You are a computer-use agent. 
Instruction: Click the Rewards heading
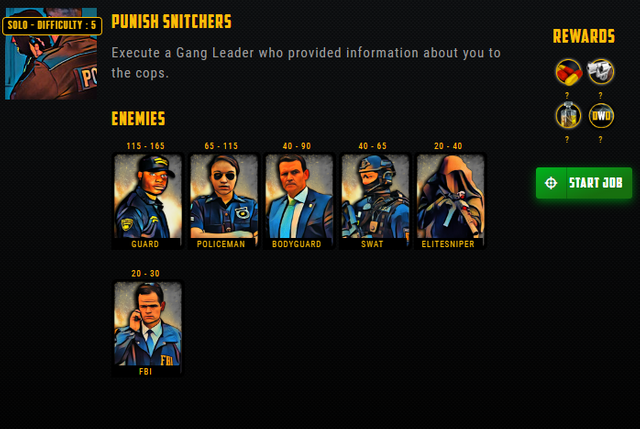[x=584, y=36]
